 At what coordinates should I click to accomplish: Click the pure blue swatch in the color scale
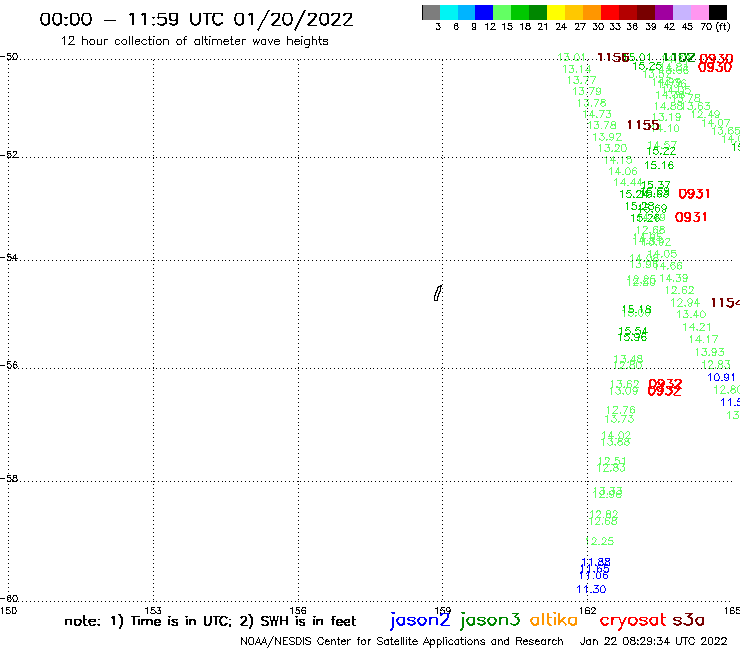(x=484, y=12)
